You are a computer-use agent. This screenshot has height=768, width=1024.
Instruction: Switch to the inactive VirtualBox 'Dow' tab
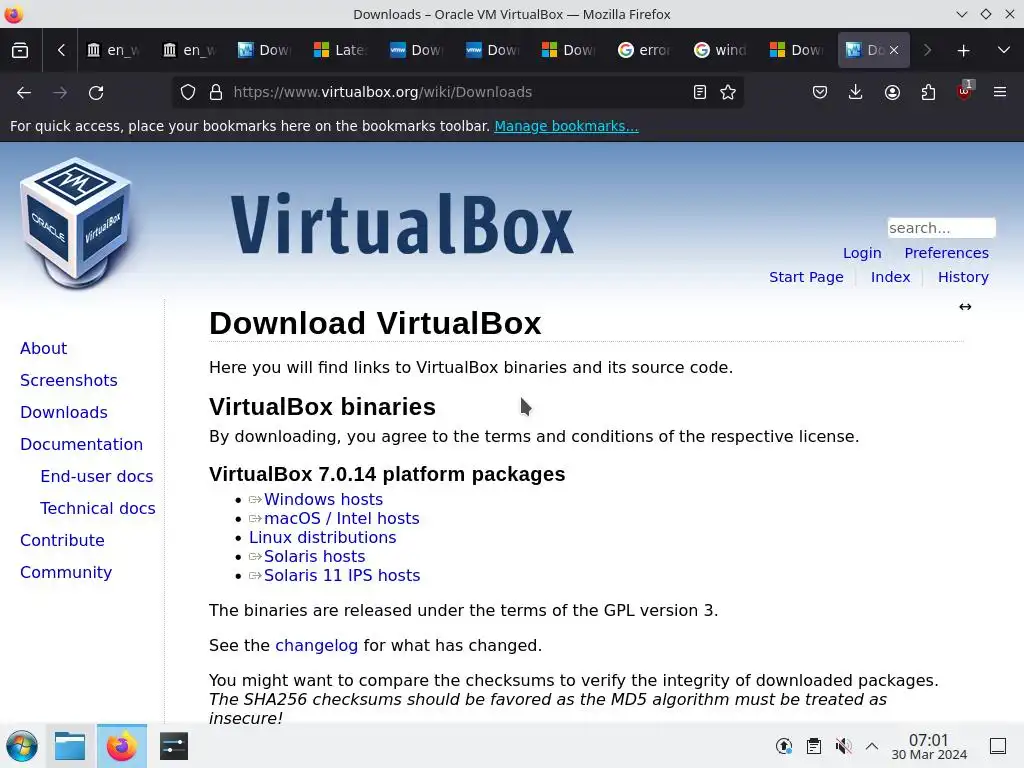coord(265,50)
